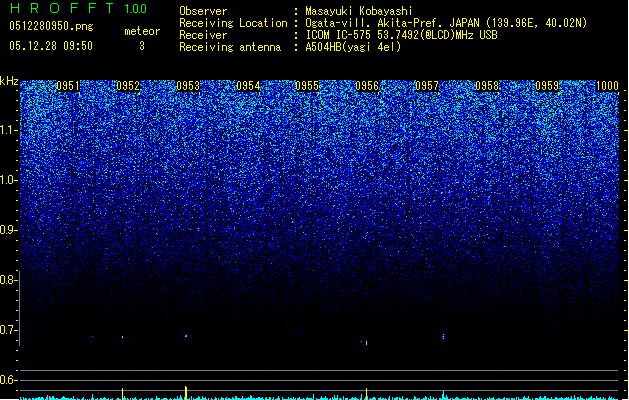Click the Observer field label
Screen dimensions: 629x400
[x=203, y=11]
